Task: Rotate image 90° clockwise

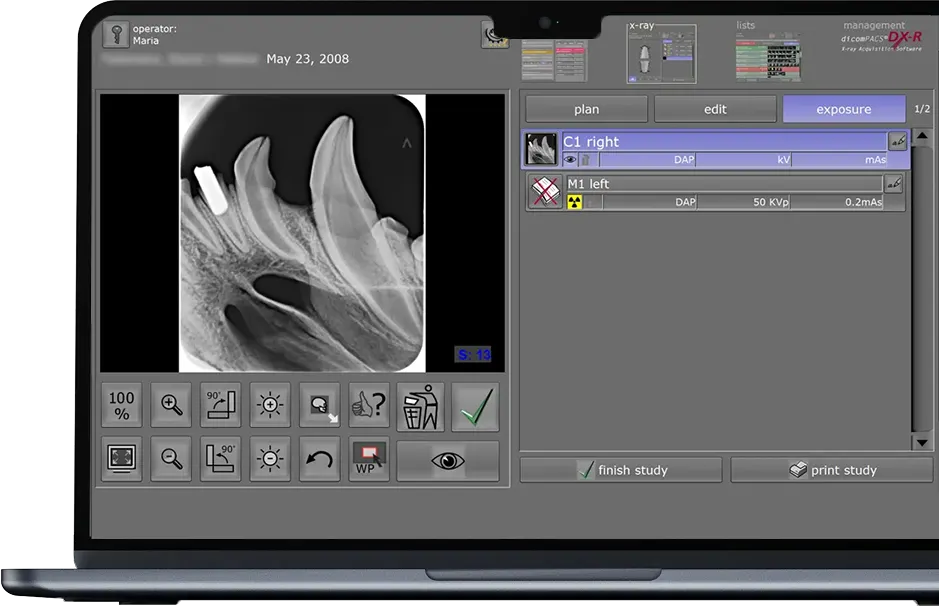Action: pos(221,406)
